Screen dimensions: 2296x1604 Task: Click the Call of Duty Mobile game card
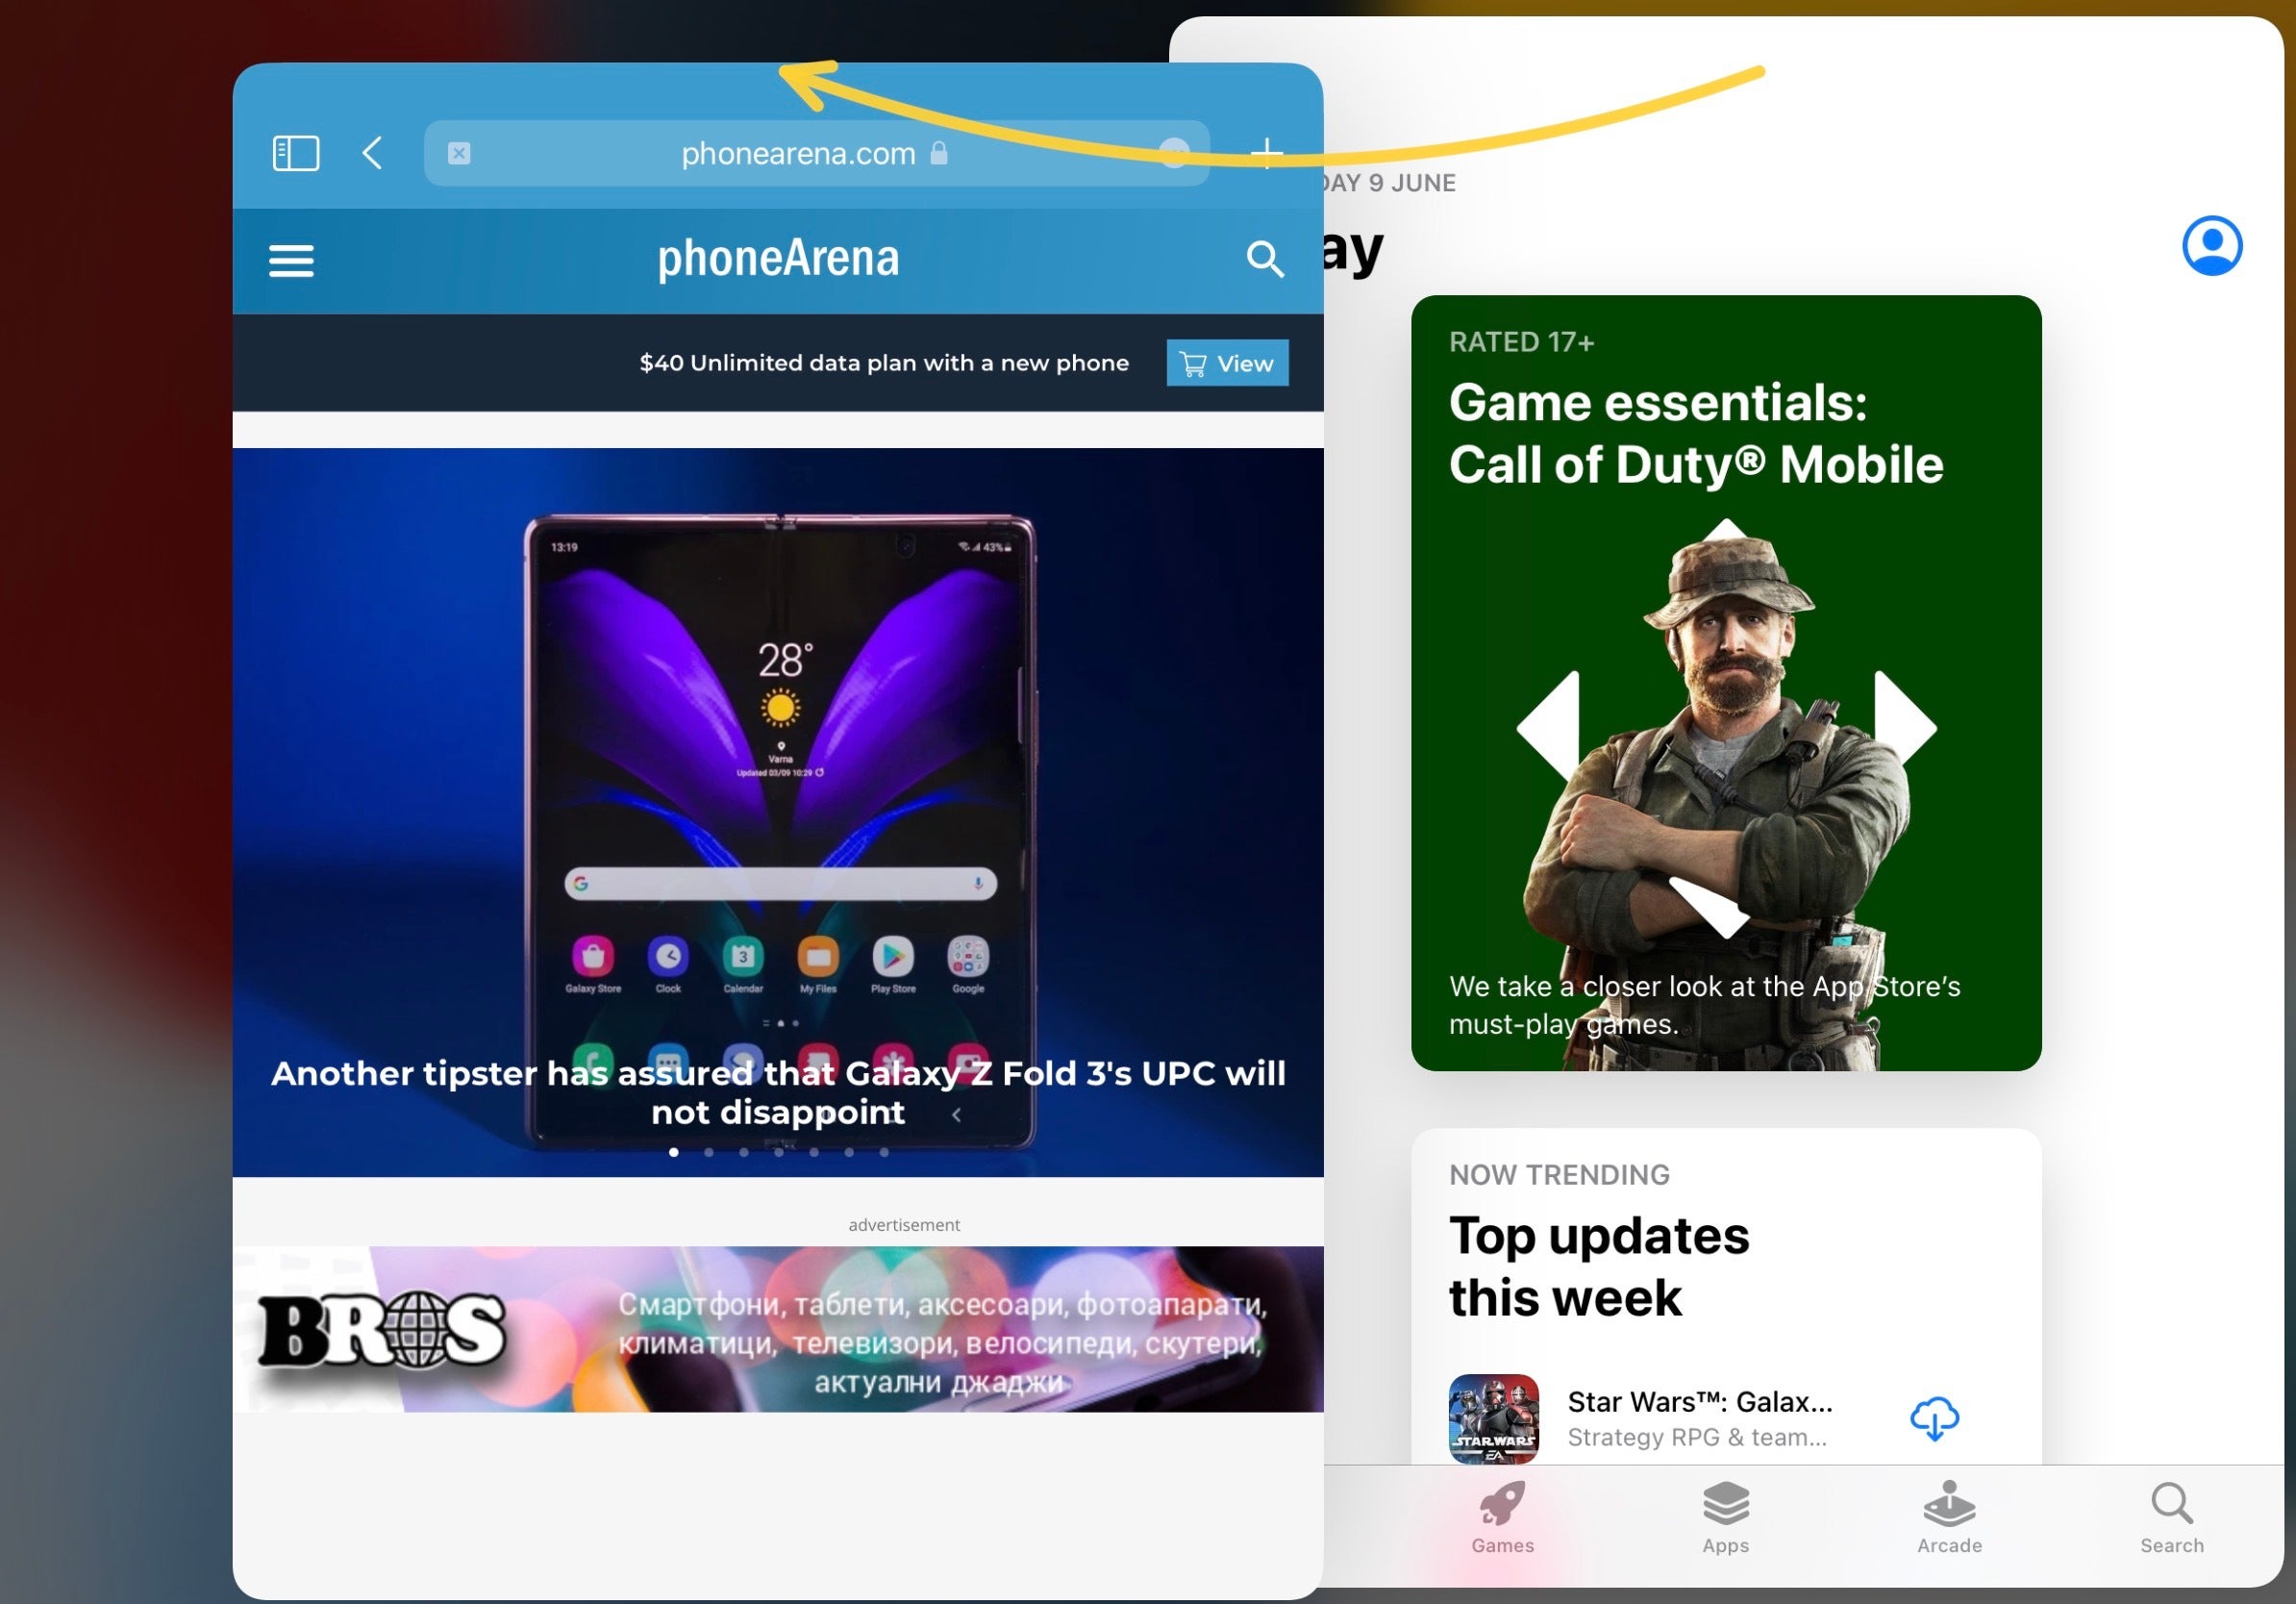tap(1727, 684)
